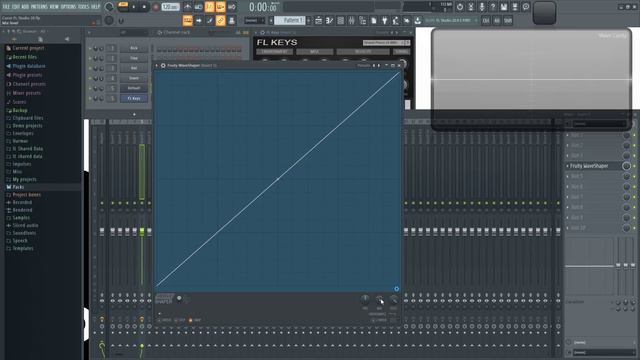Open the TOOLS menu
The image size is (640, 360).
coord(83,7)
